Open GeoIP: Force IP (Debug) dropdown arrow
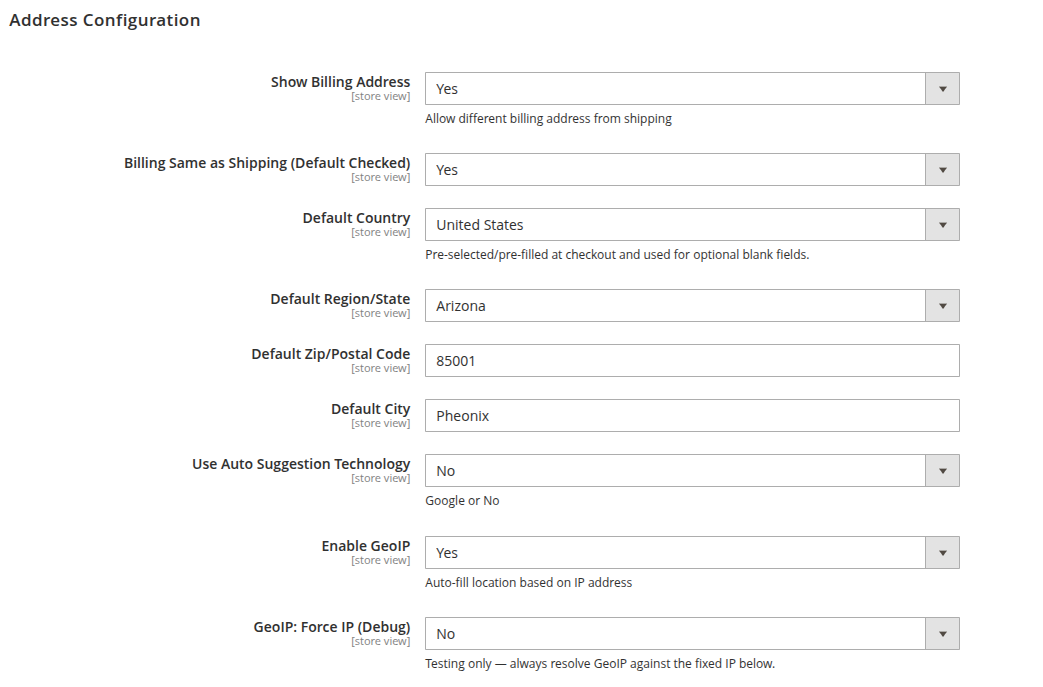The width and height of the screenshot is (1043, 687). coord(943,634)
